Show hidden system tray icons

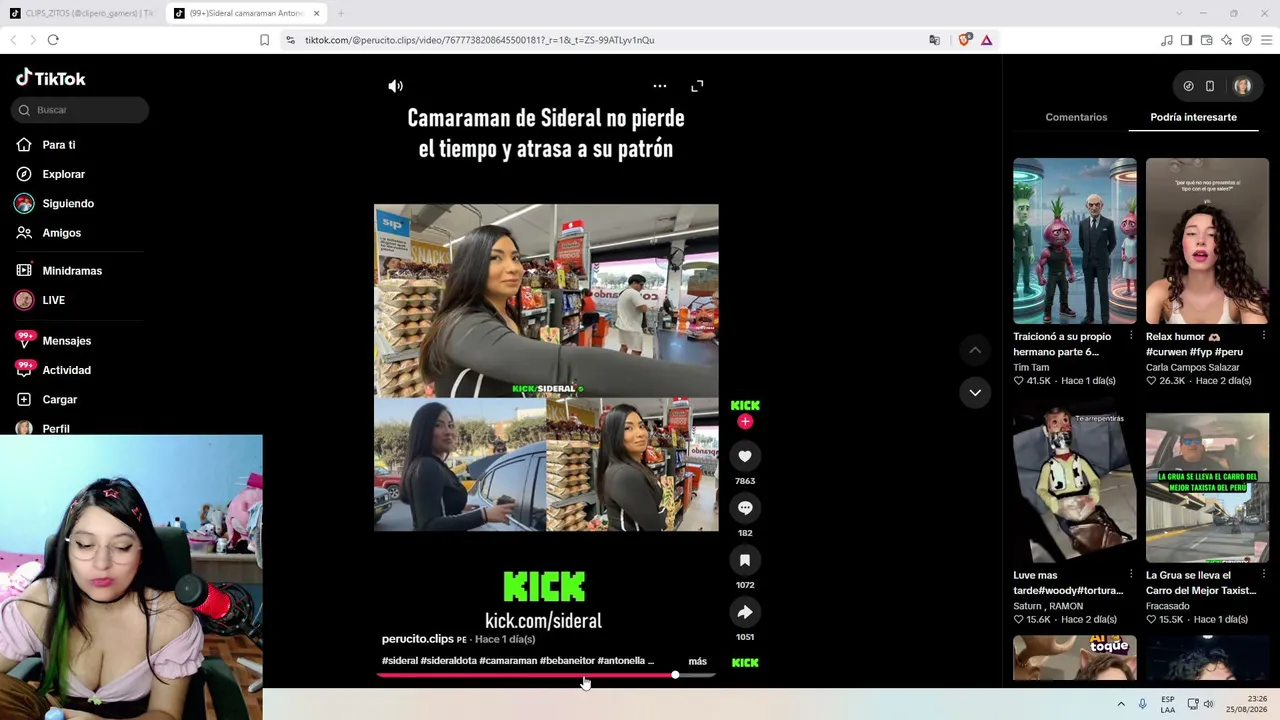coord(1121,704)
